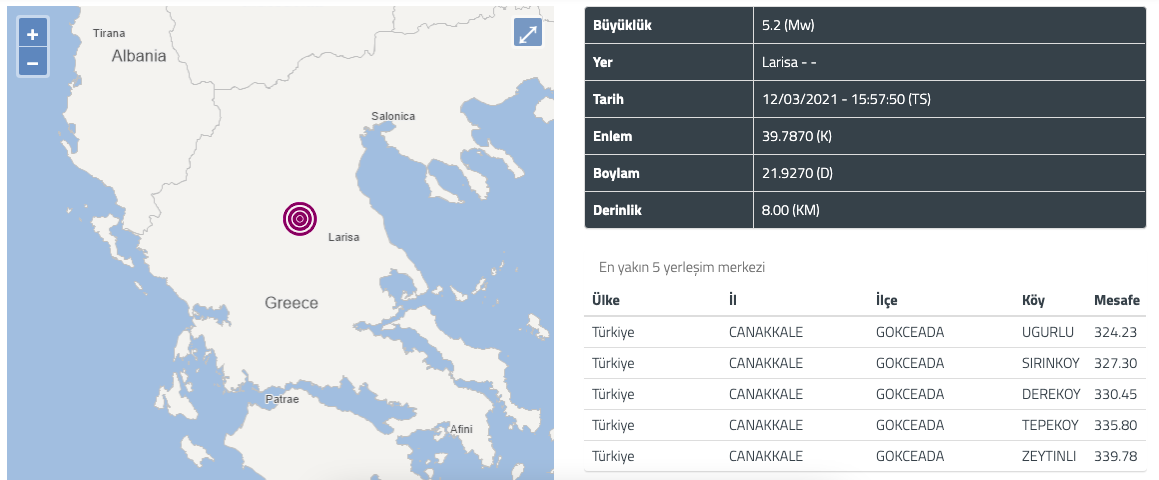Viewport: 1159px width, 480px height.
Task: Select the ZEYTINLI settlement row
Action: pyautogui.click(x=865, y=456)
